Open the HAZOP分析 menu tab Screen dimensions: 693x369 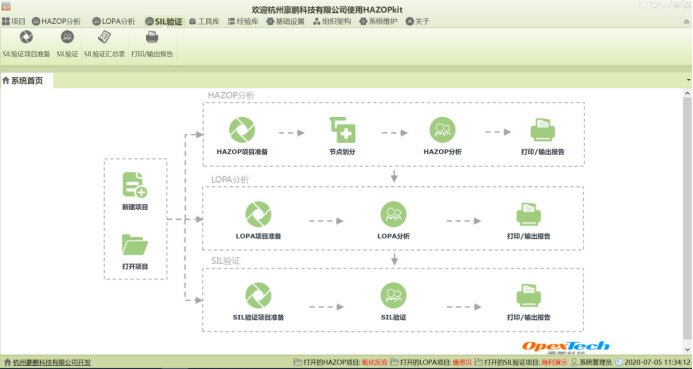56,21
